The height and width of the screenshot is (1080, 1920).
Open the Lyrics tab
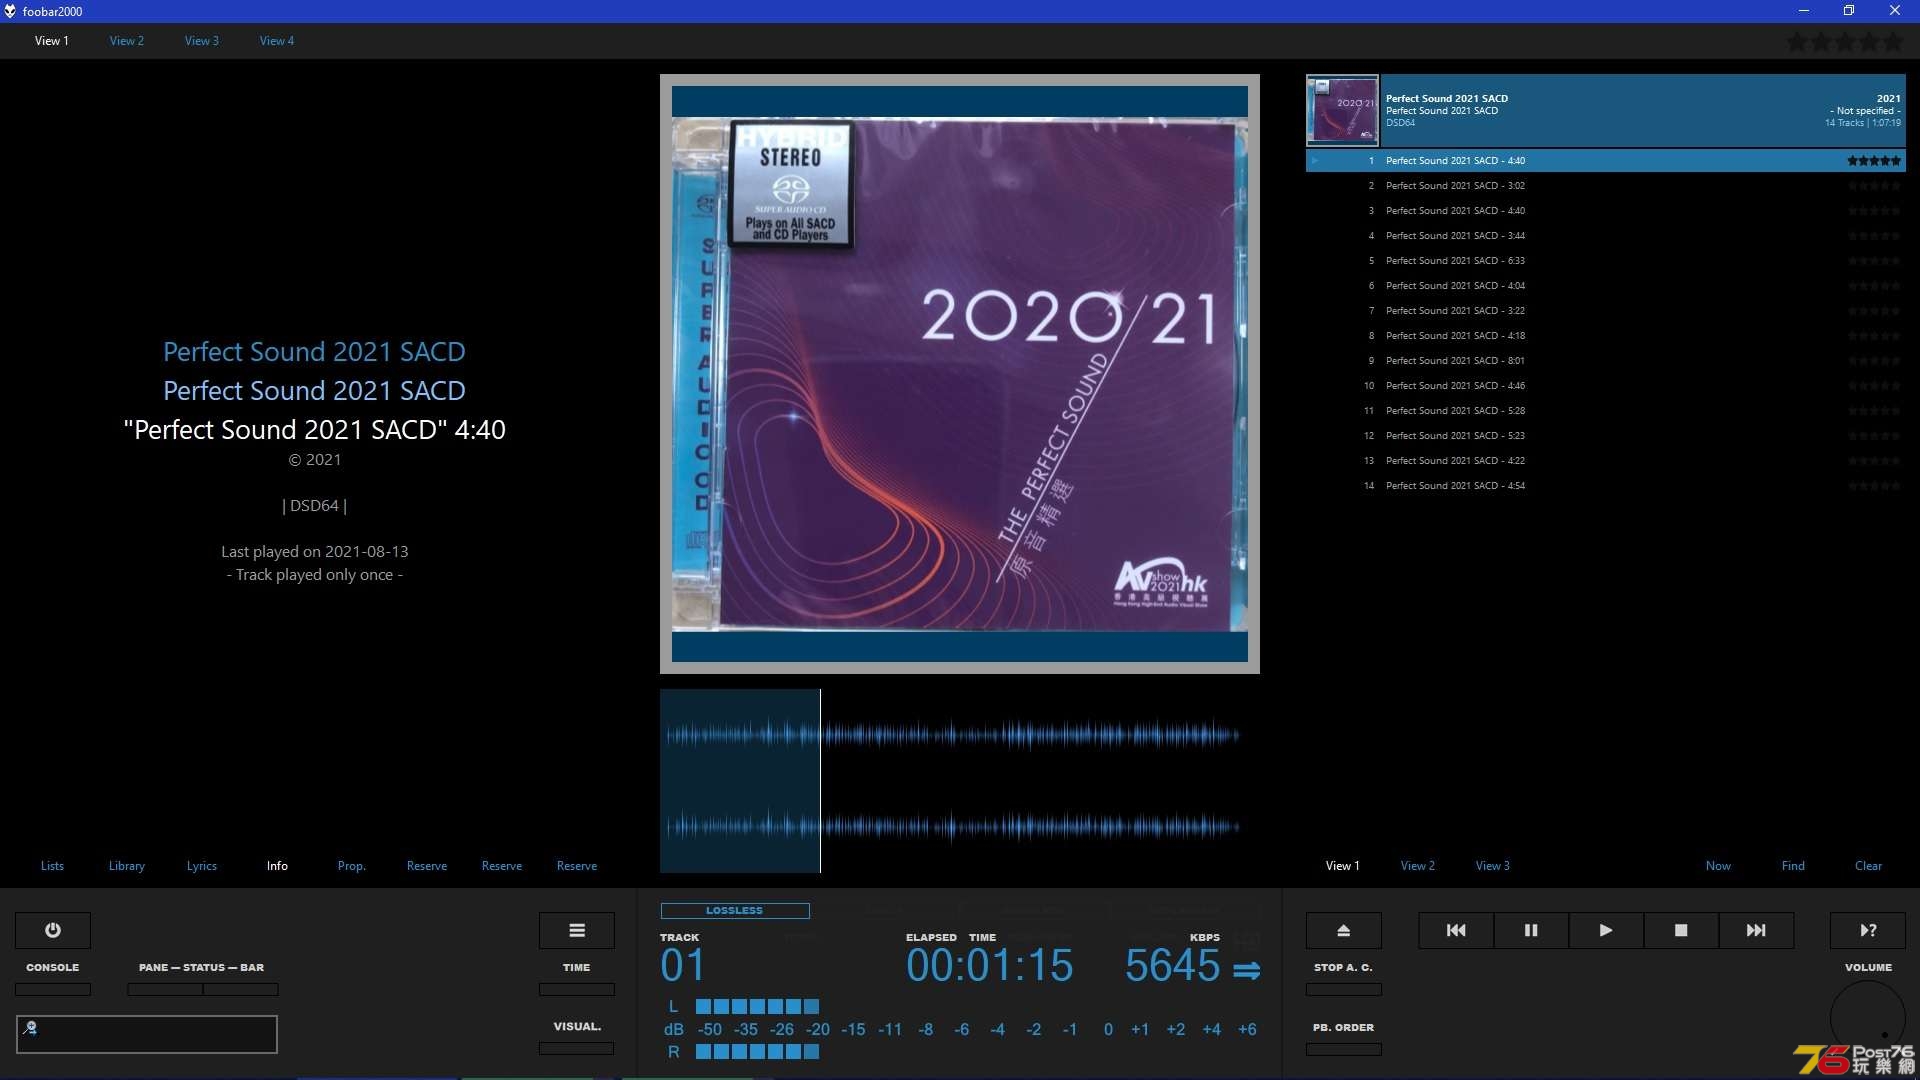click(x=202, y=866)
